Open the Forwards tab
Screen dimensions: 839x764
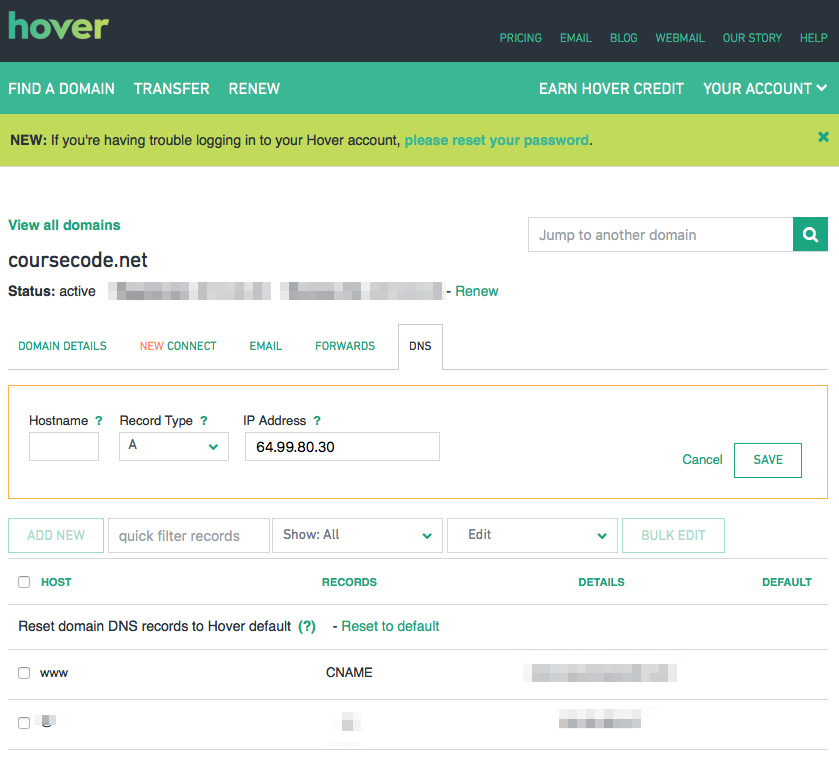tap(345, 346)
